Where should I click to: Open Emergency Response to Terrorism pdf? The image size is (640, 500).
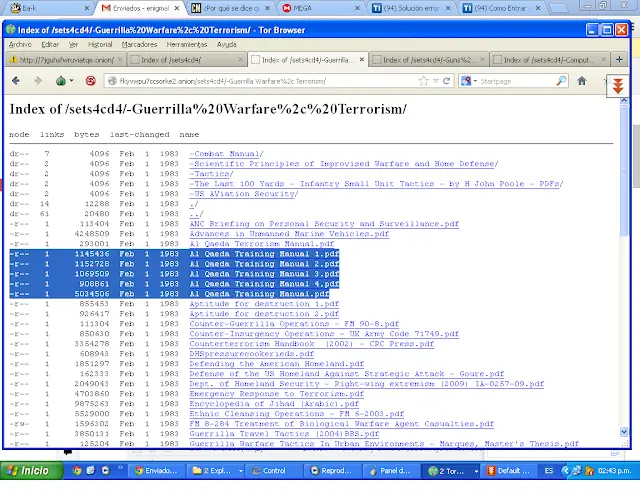(276, 394)
